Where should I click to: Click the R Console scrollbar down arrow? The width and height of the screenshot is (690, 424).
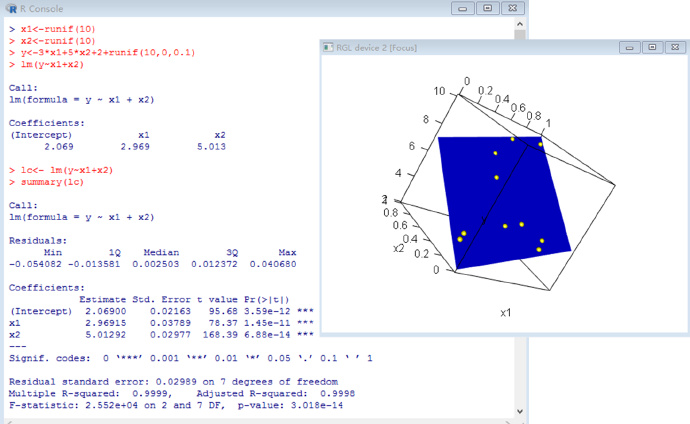pos(520,412)
